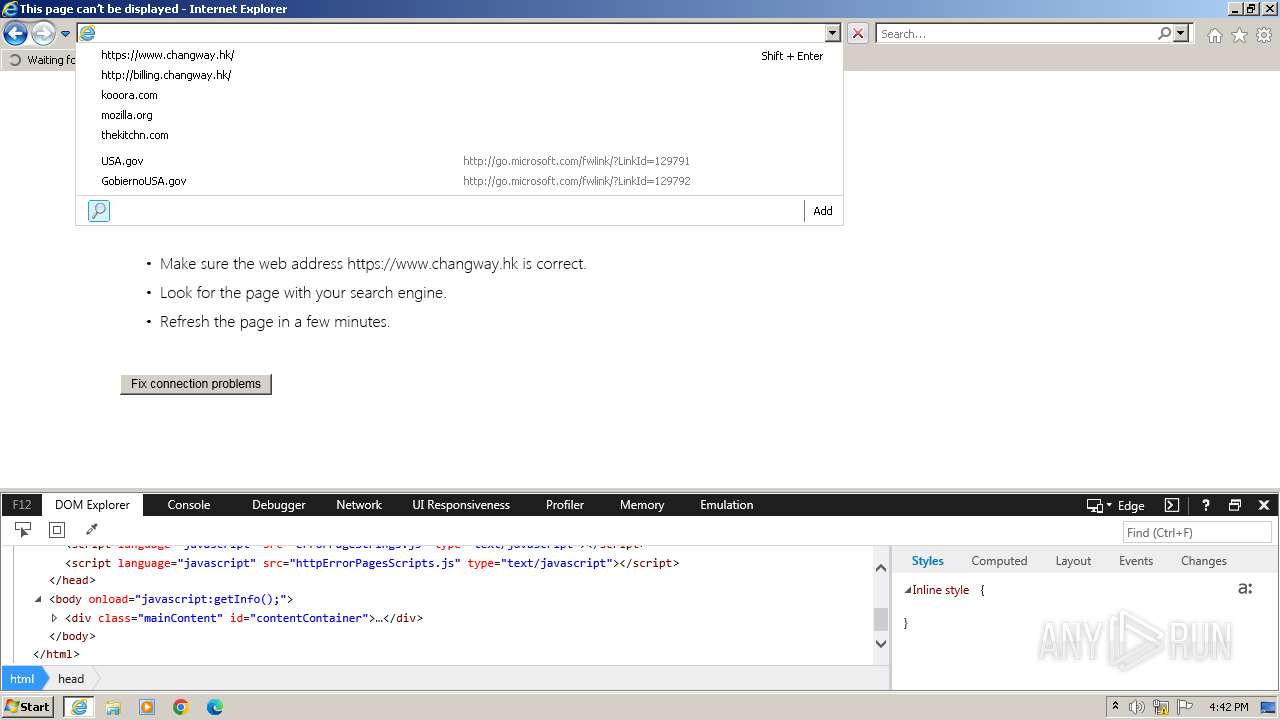
Task: Click the magnifier search icon in search box
Action: [1164, 33]
